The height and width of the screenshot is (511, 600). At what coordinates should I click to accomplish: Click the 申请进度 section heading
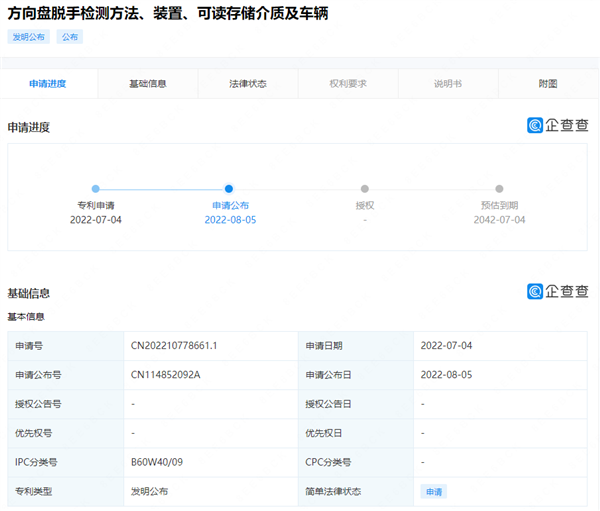(x=29, y=127)
